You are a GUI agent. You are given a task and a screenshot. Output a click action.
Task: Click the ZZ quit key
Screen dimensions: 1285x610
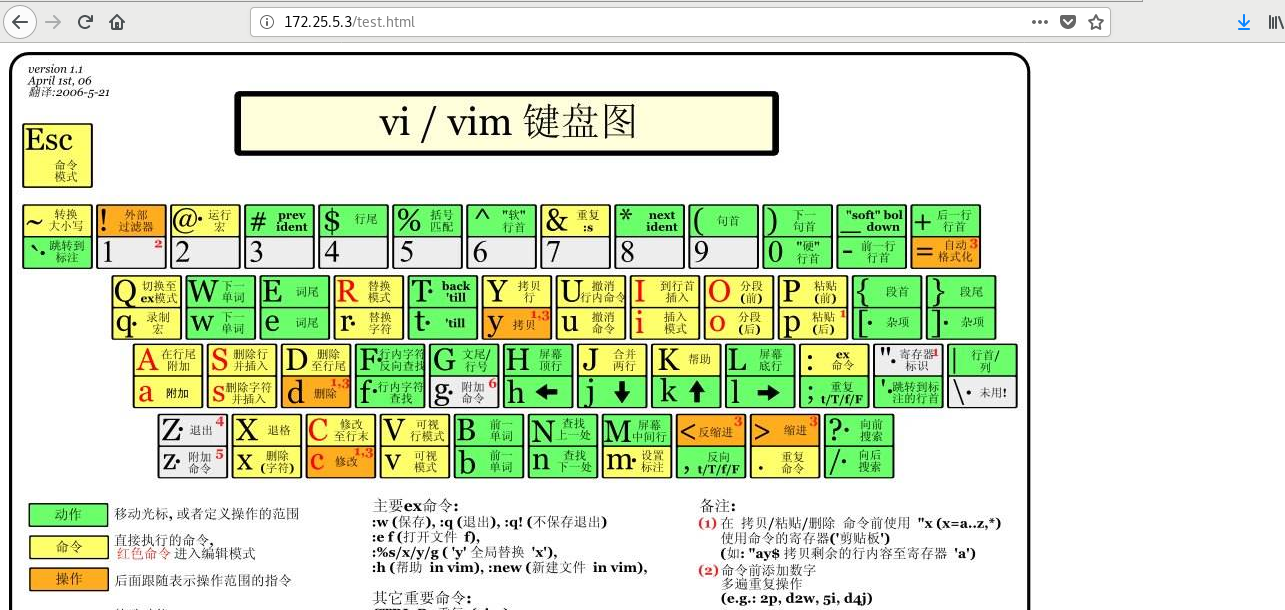[x=192, y=430]
